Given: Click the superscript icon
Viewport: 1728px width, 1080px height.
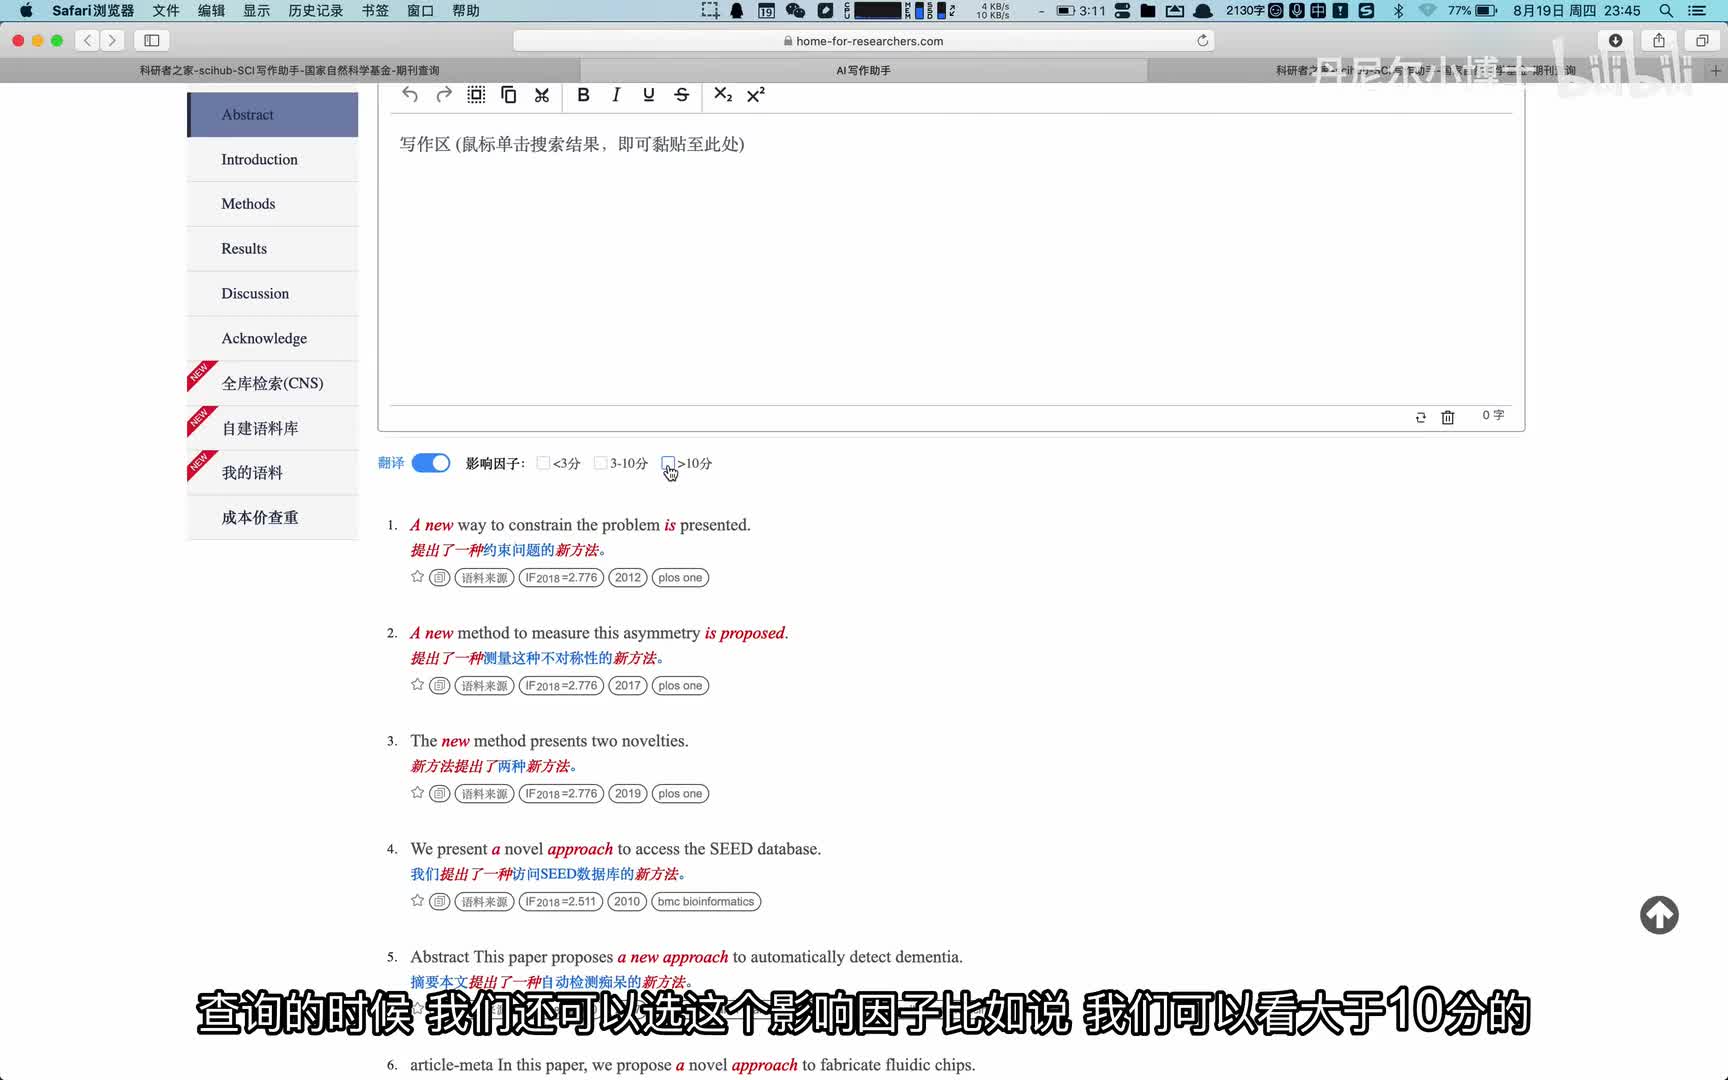Looking at the screenshot, I should tap(756, 95).
